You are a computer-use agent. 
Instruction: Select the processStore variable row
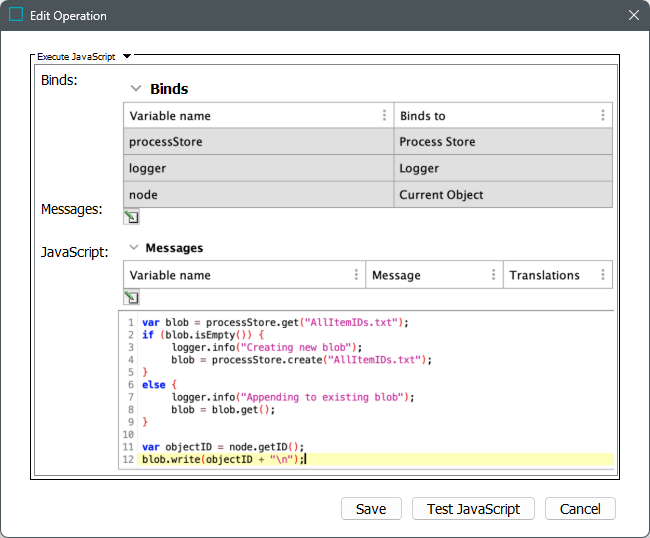[x=258, y=142]
